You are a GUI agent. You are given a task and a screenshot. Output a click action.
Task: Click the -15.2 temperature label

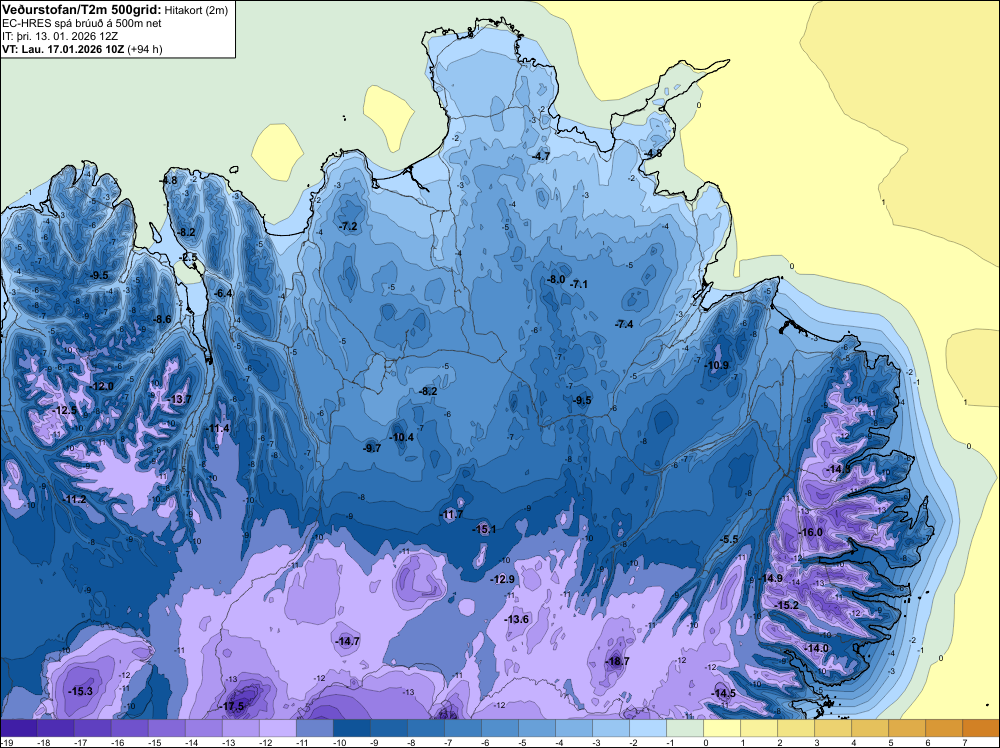(x=786, y=605)
